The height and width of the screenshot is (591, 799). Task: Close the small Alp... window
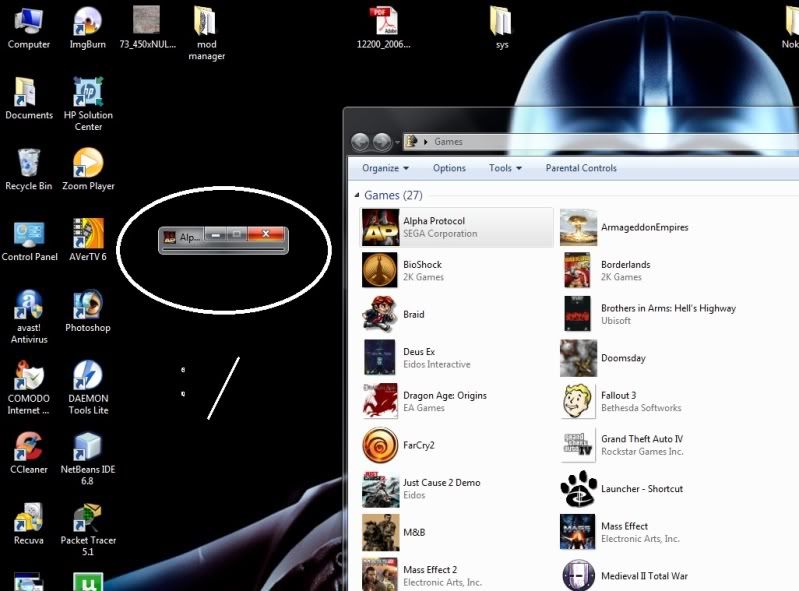[265, 233]
